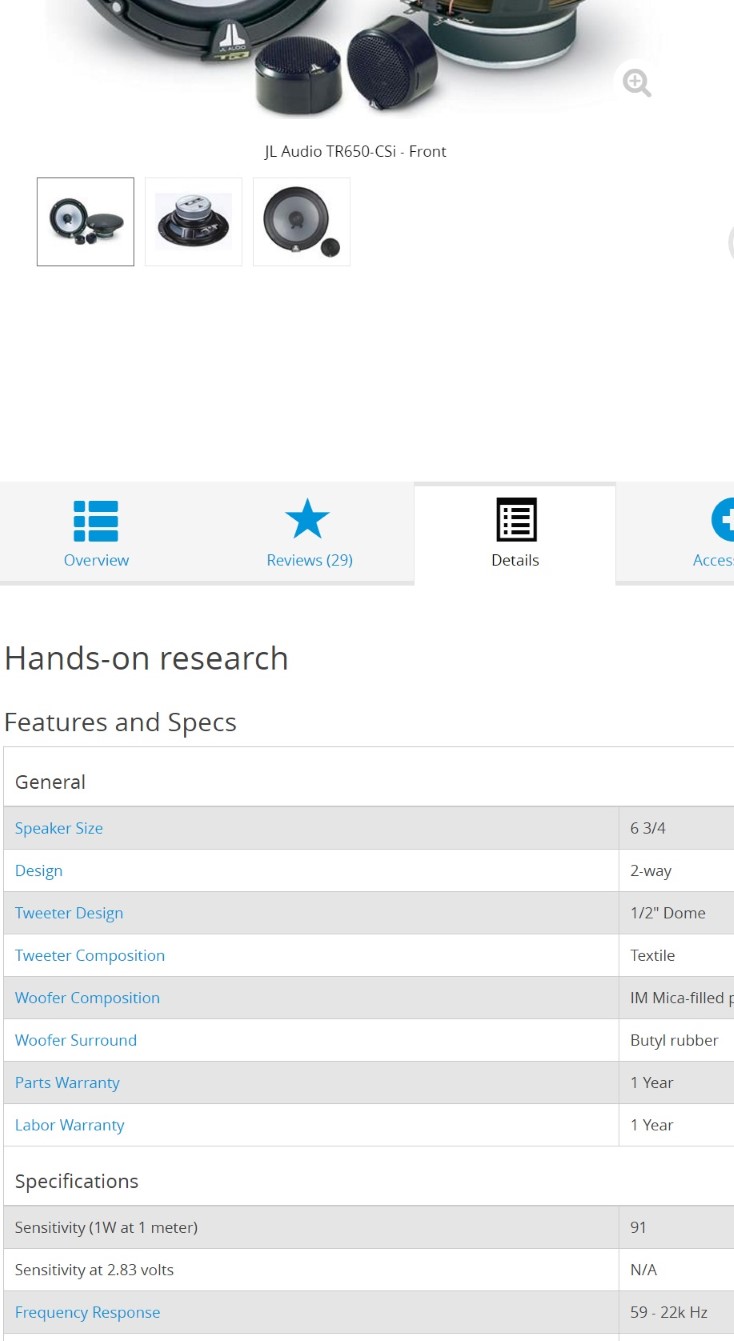Click the Accessories plus icon
The width and height of the screenshot is (734, 1341).
pyautogui.click(x=723, y=520)
